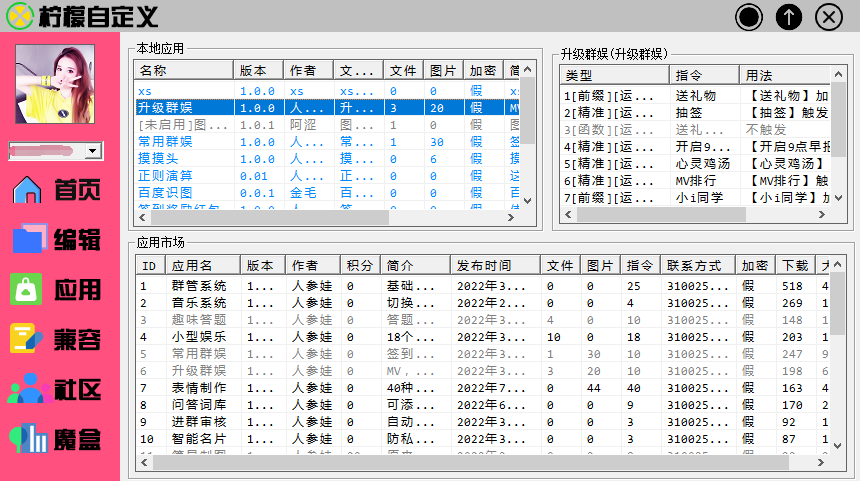Click the people community icon
Image resolution: width=860 pixels, height=481 pixels.
click(x=30, y=388)
